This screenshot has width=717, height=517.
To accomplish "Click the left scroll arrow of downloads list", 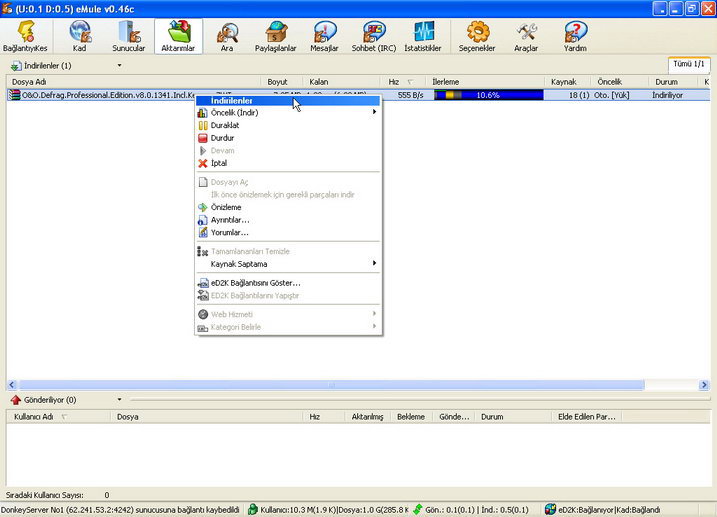I will [12, 385].
